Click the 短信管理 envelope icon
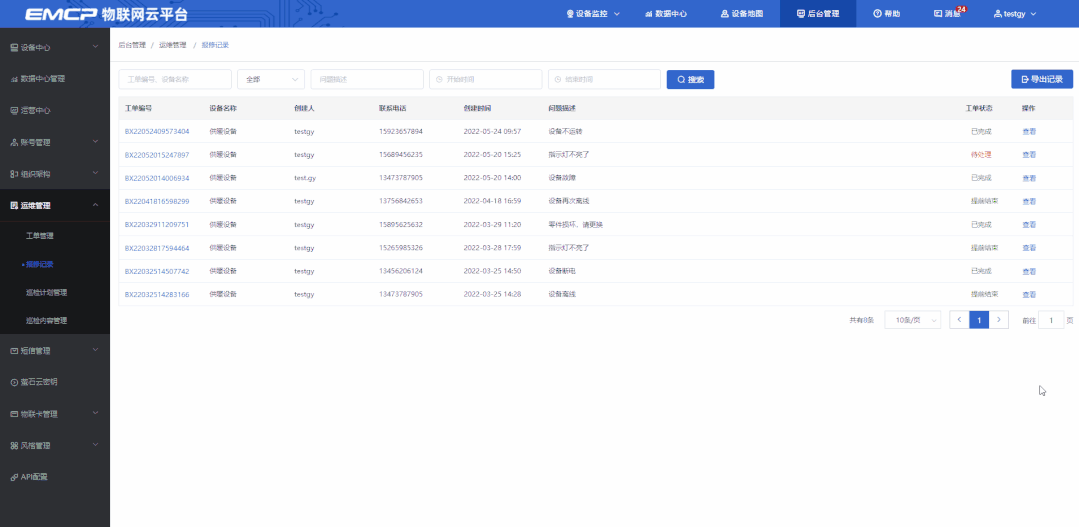1079x527 pixels. click(x=14, y=351)
